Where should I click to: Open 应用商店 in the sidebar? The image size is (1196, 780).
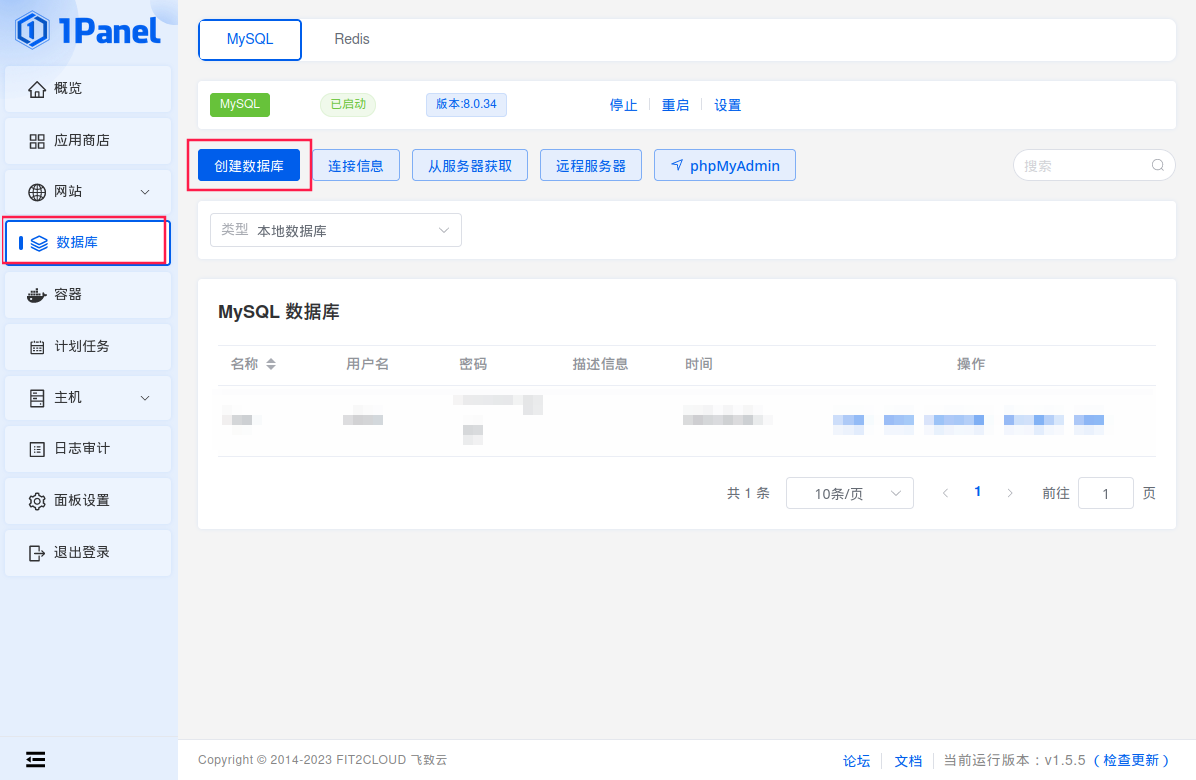click(88, 141)
